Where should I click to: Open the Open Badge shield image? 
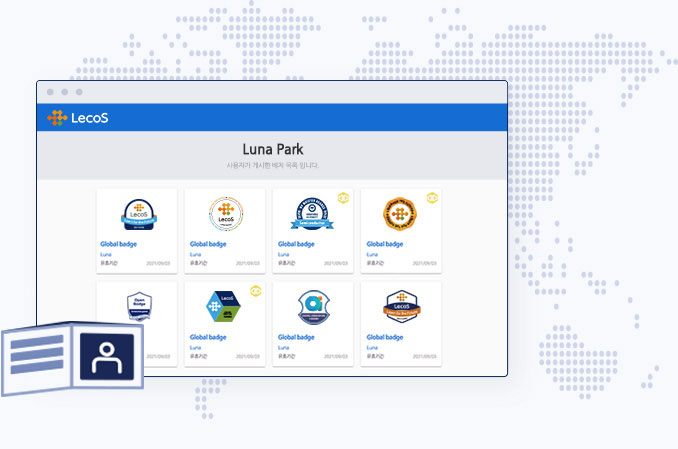137,307
